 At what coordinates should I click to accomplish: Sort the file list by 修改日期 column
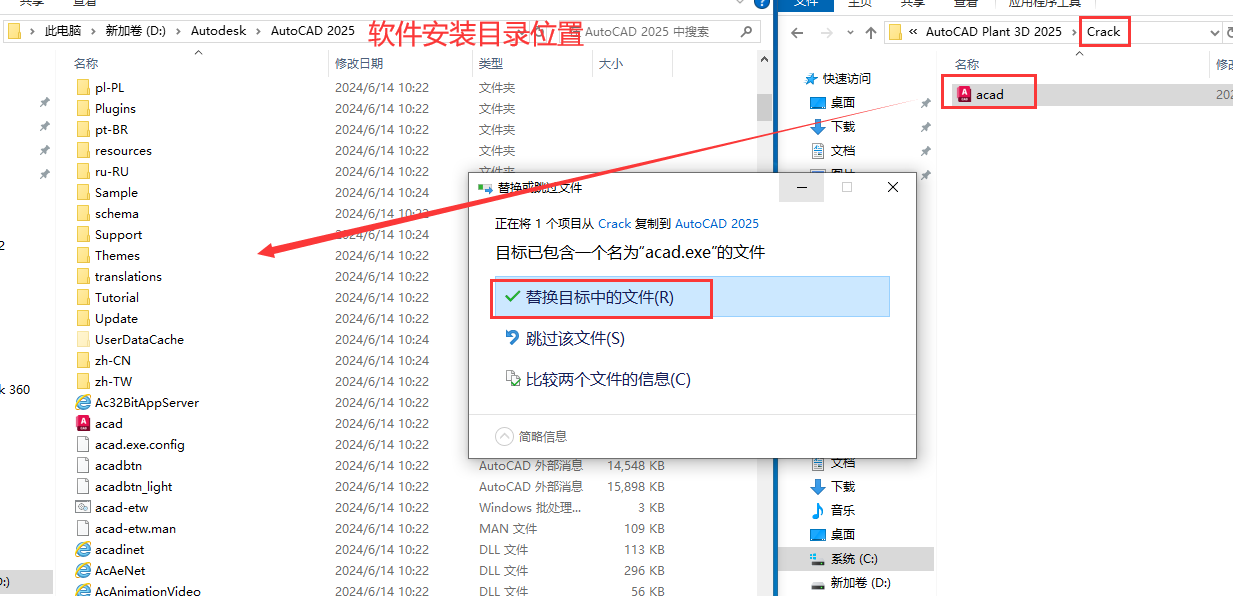point(358,64)
